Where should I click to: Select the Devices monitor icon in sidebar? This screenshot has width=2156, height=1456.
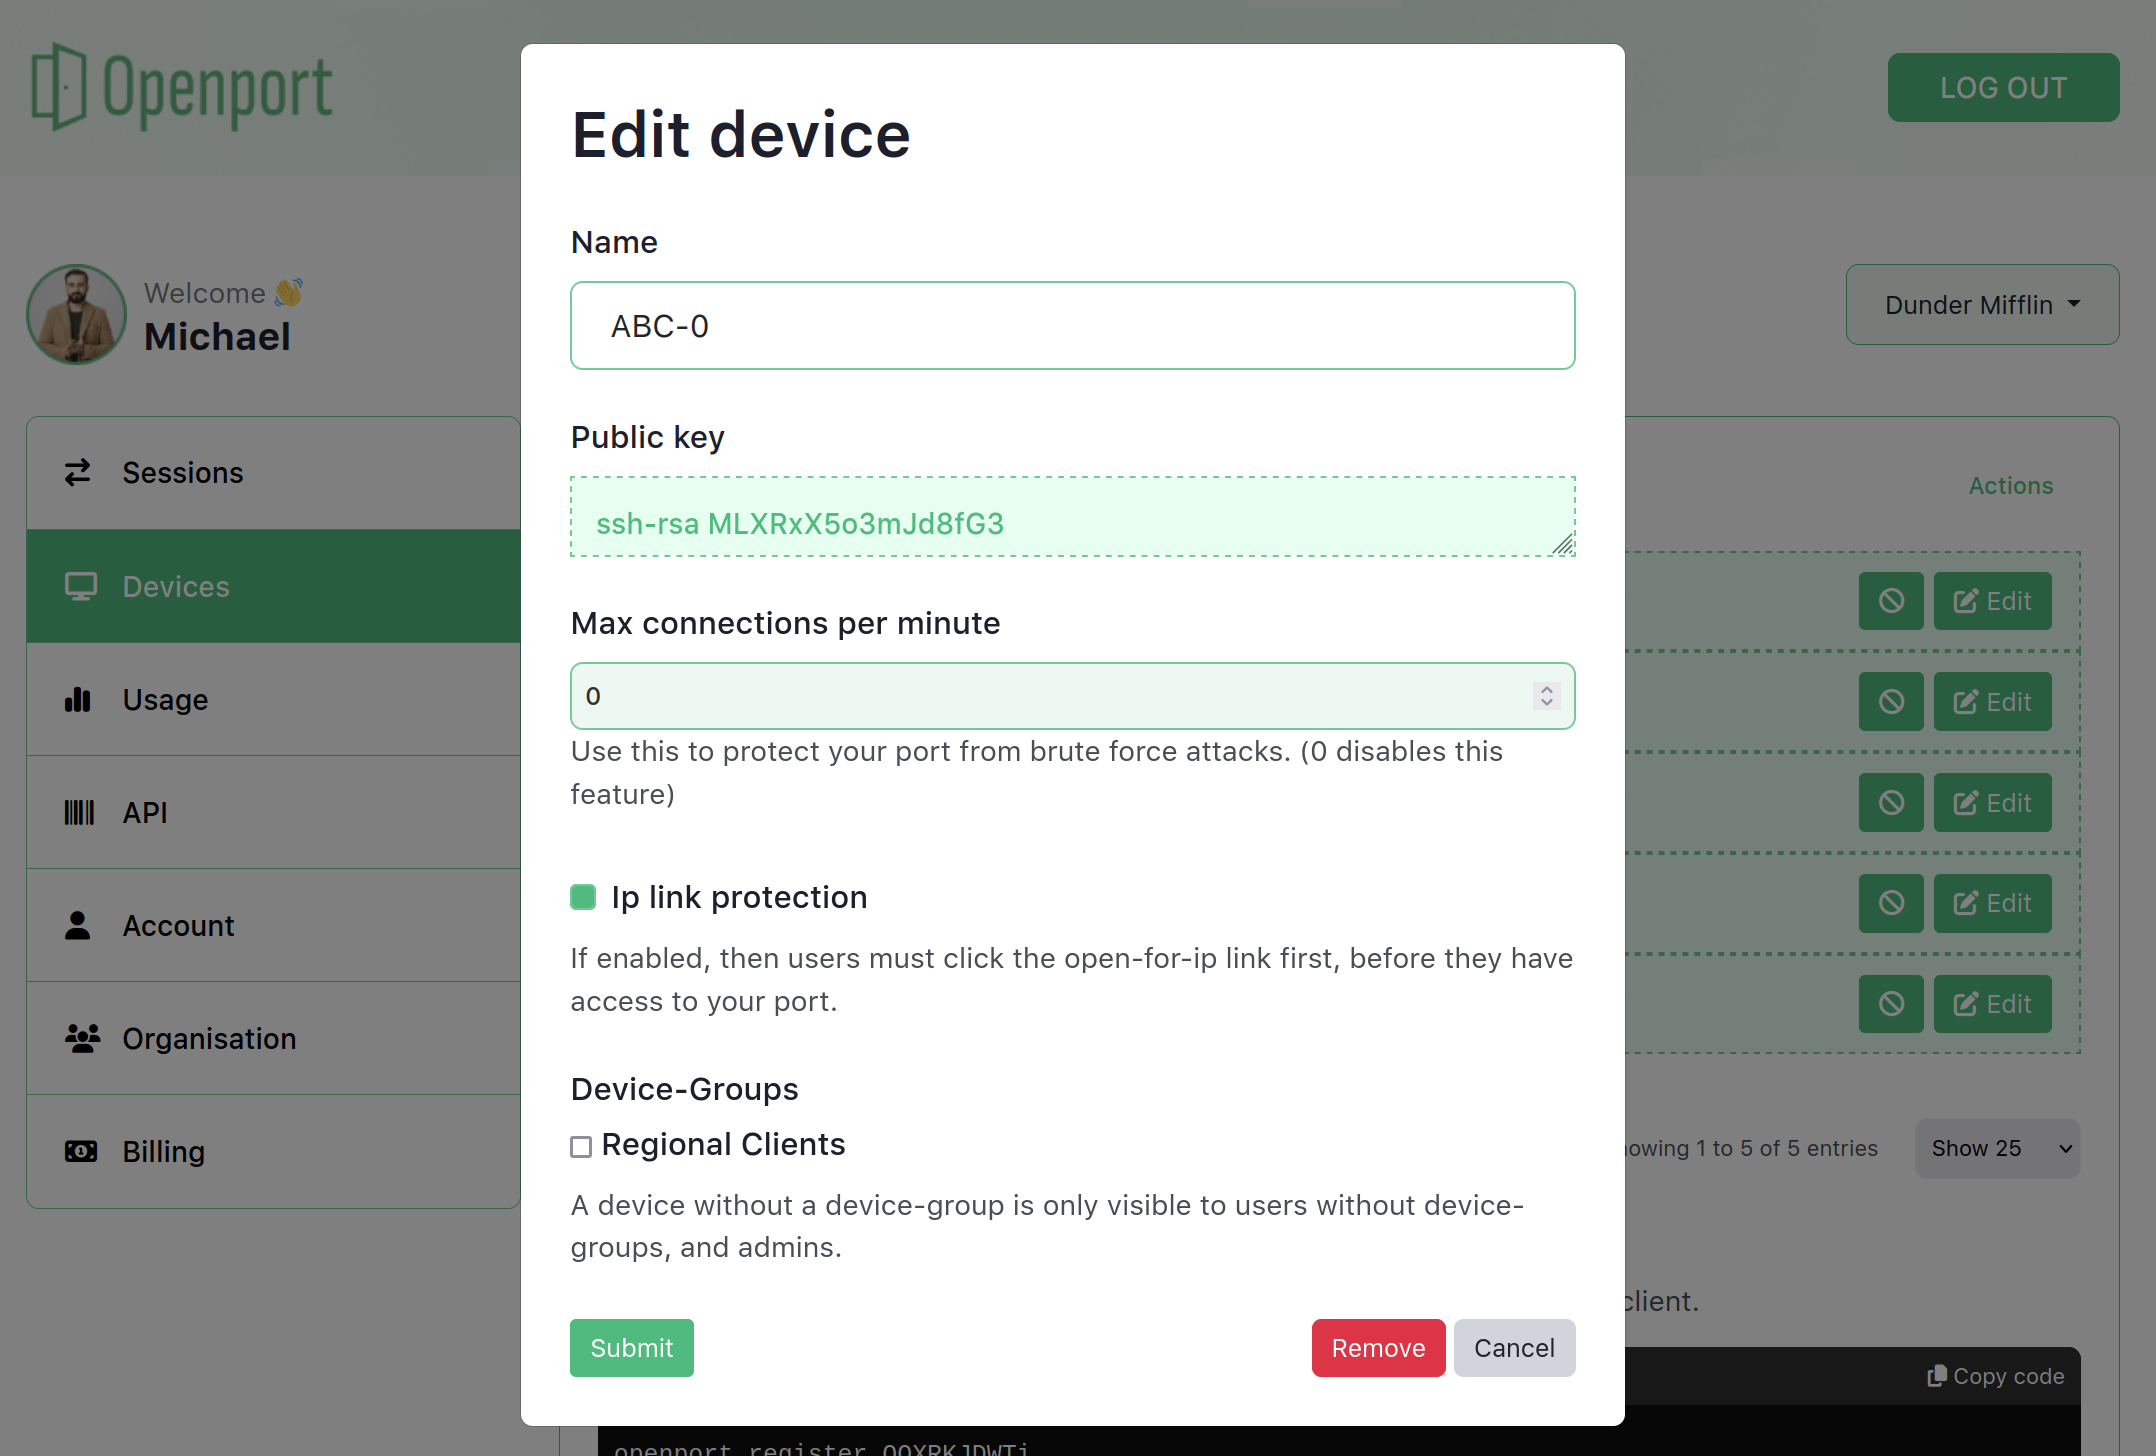pyautogui.click(x=80, y=586)
